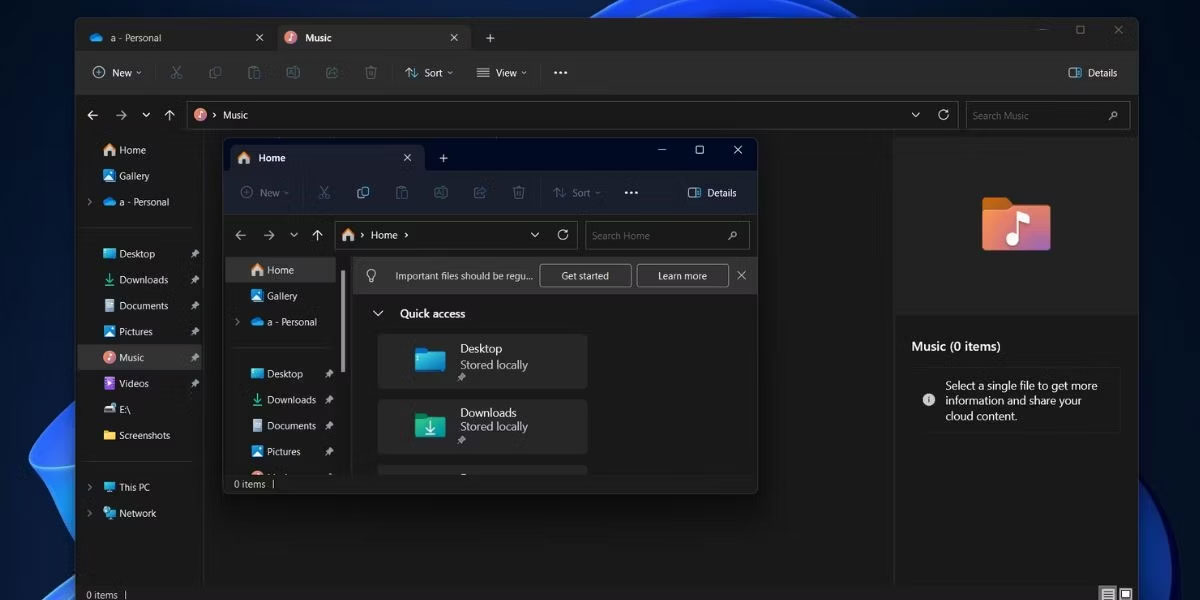Click the Up arrow in Home window

click(317, 235)
